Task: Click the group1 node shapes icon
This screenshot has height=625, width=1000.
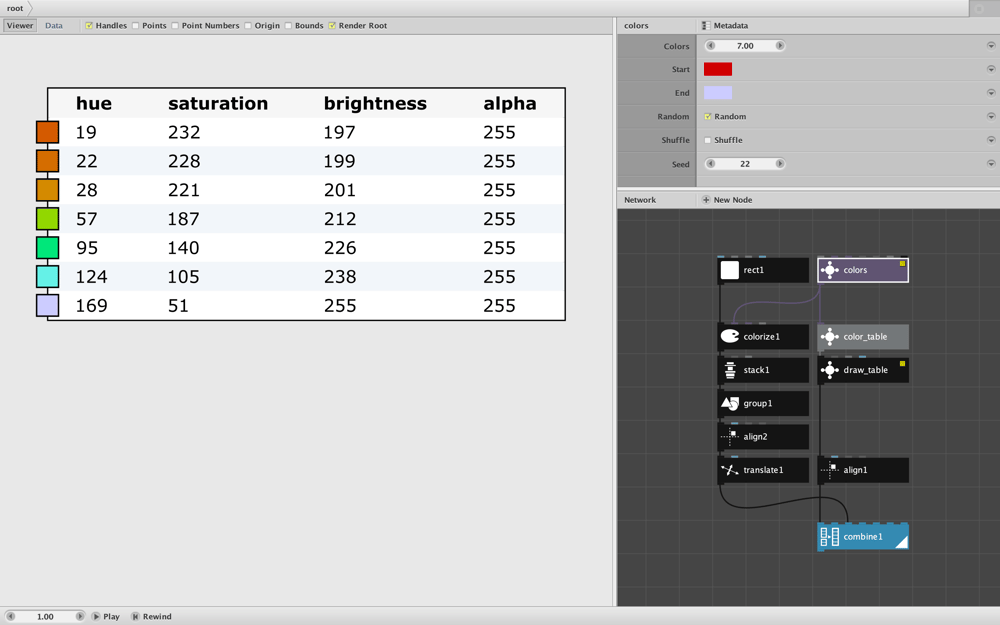Action: click(x=730, y=403)
